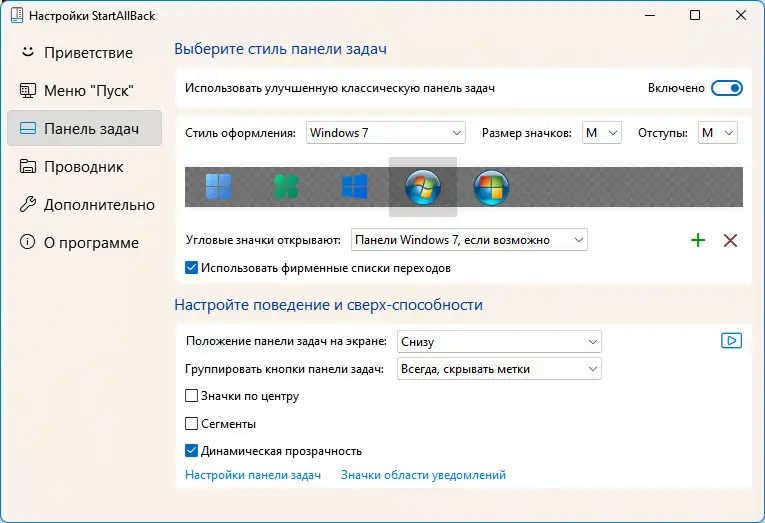Open Настройки панели задач link

coord(253,475)
